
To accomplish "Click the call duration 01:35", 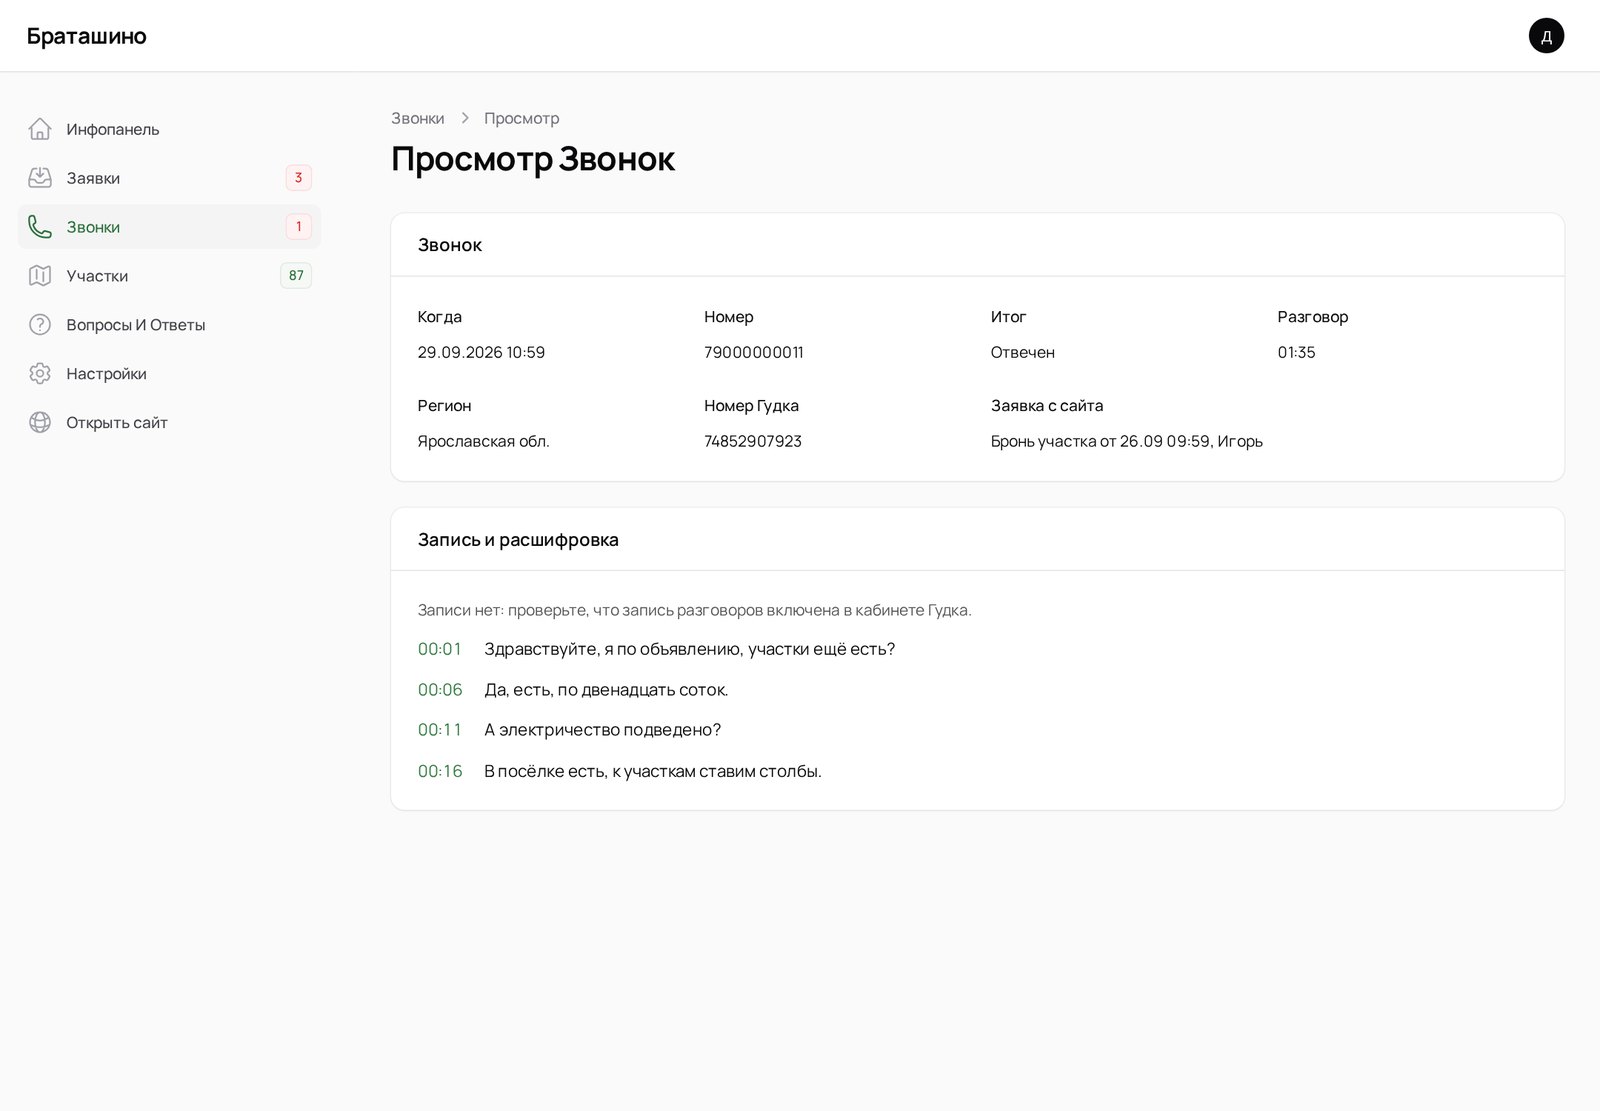I will coord(1296,352).
